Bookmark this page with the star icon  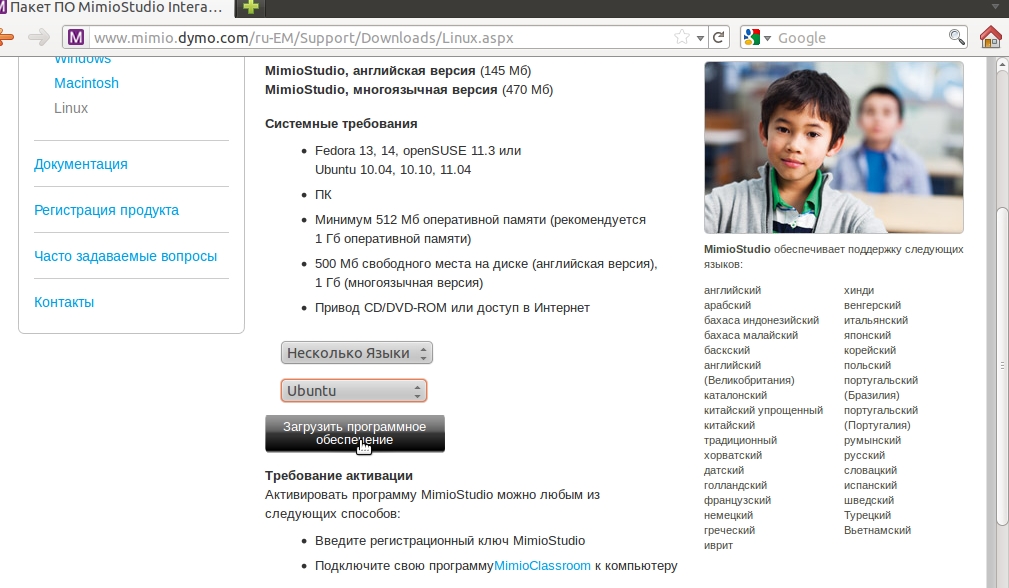coord(681,37)
